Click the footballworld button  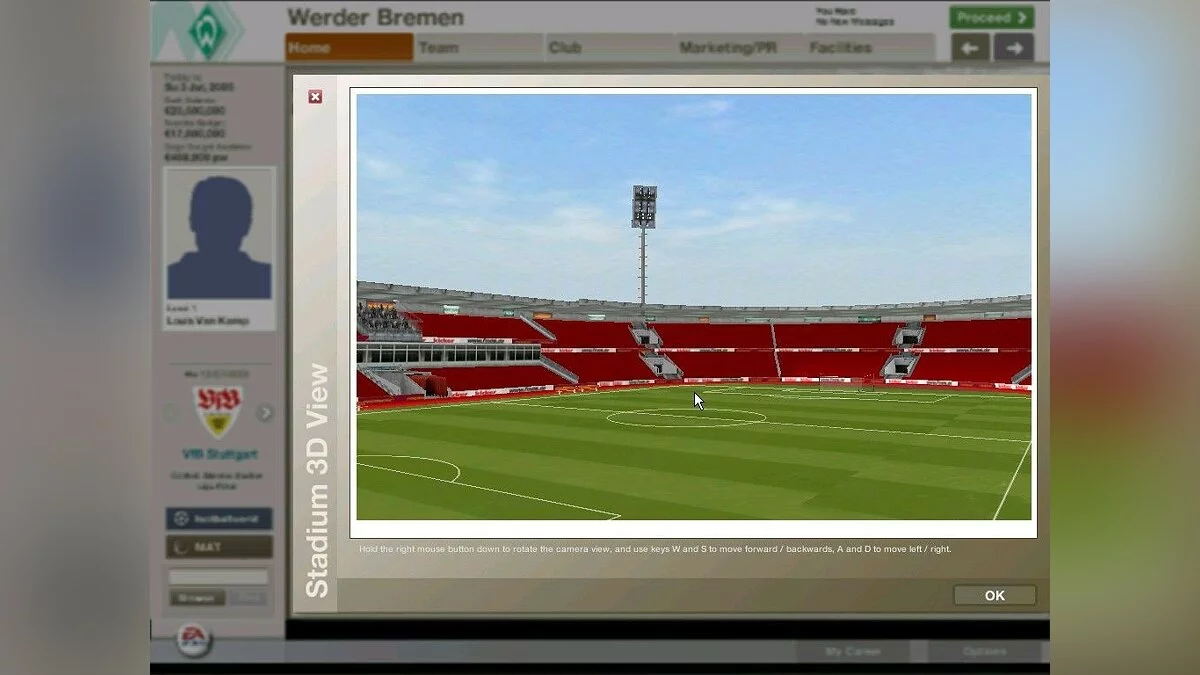pyautogui.click(x=219, y=519)
